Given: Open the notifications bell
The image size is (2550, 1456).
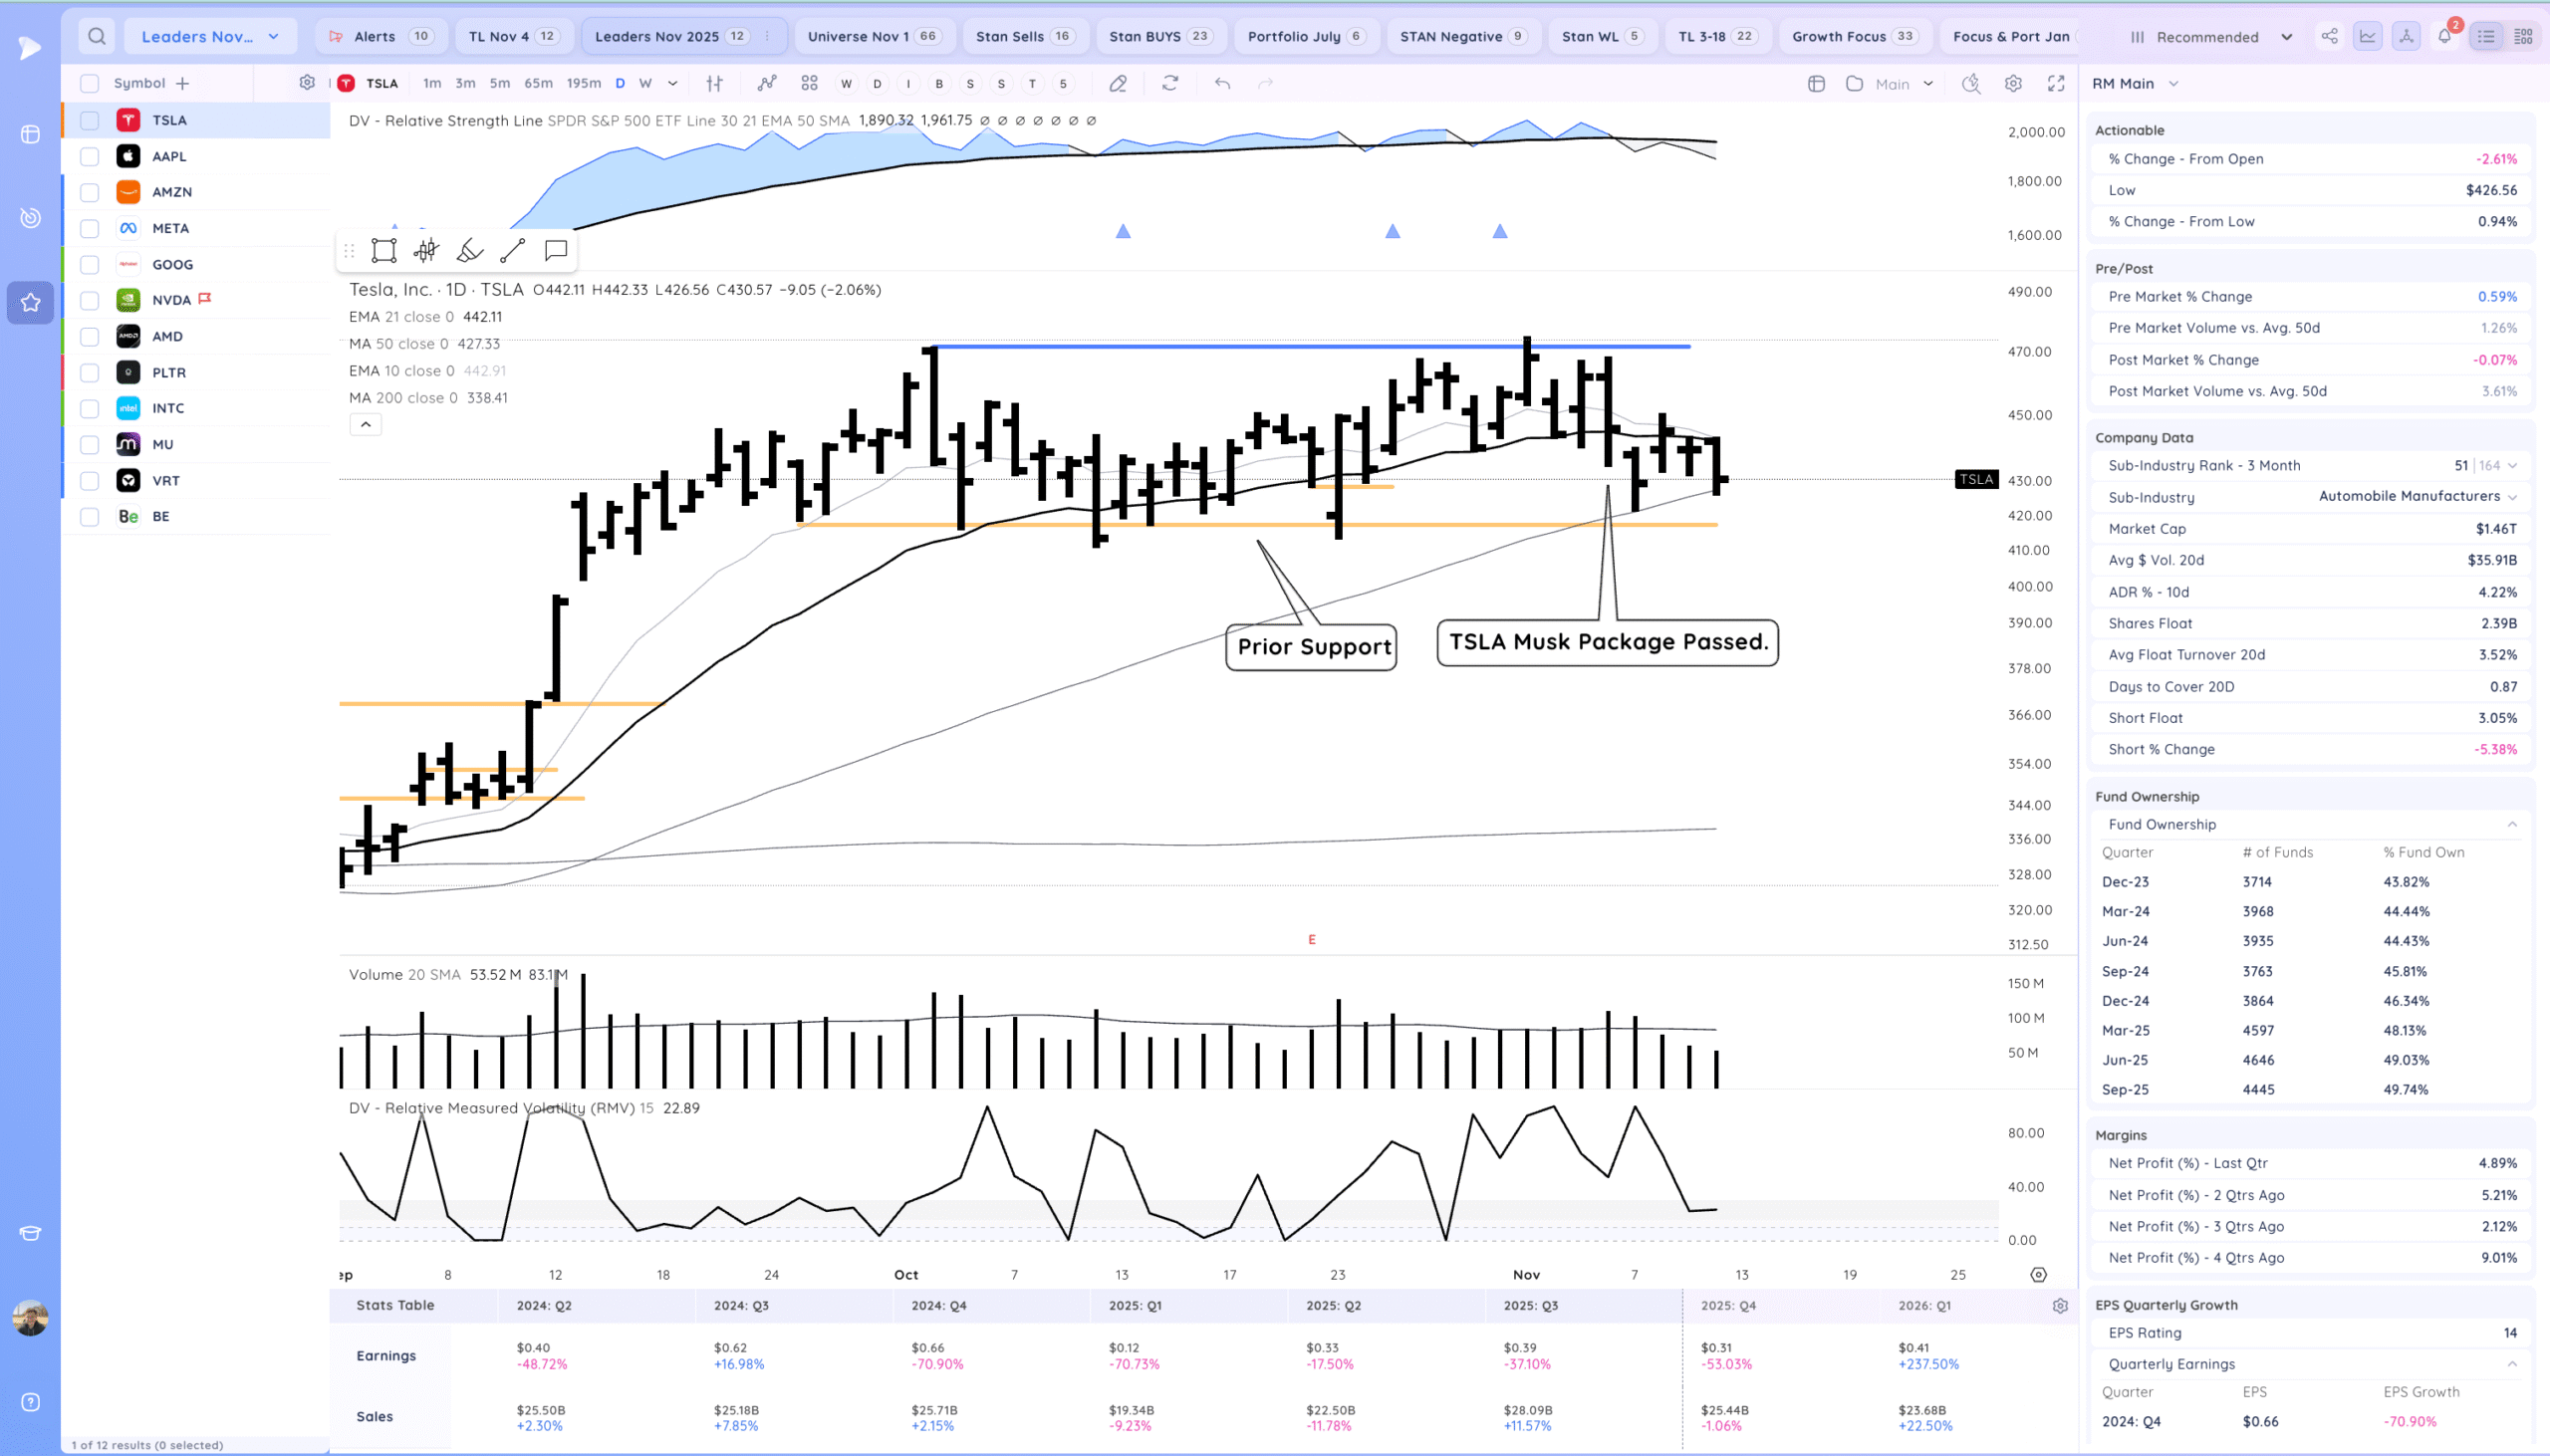Looking at the screenshot, I should 2444,36.
